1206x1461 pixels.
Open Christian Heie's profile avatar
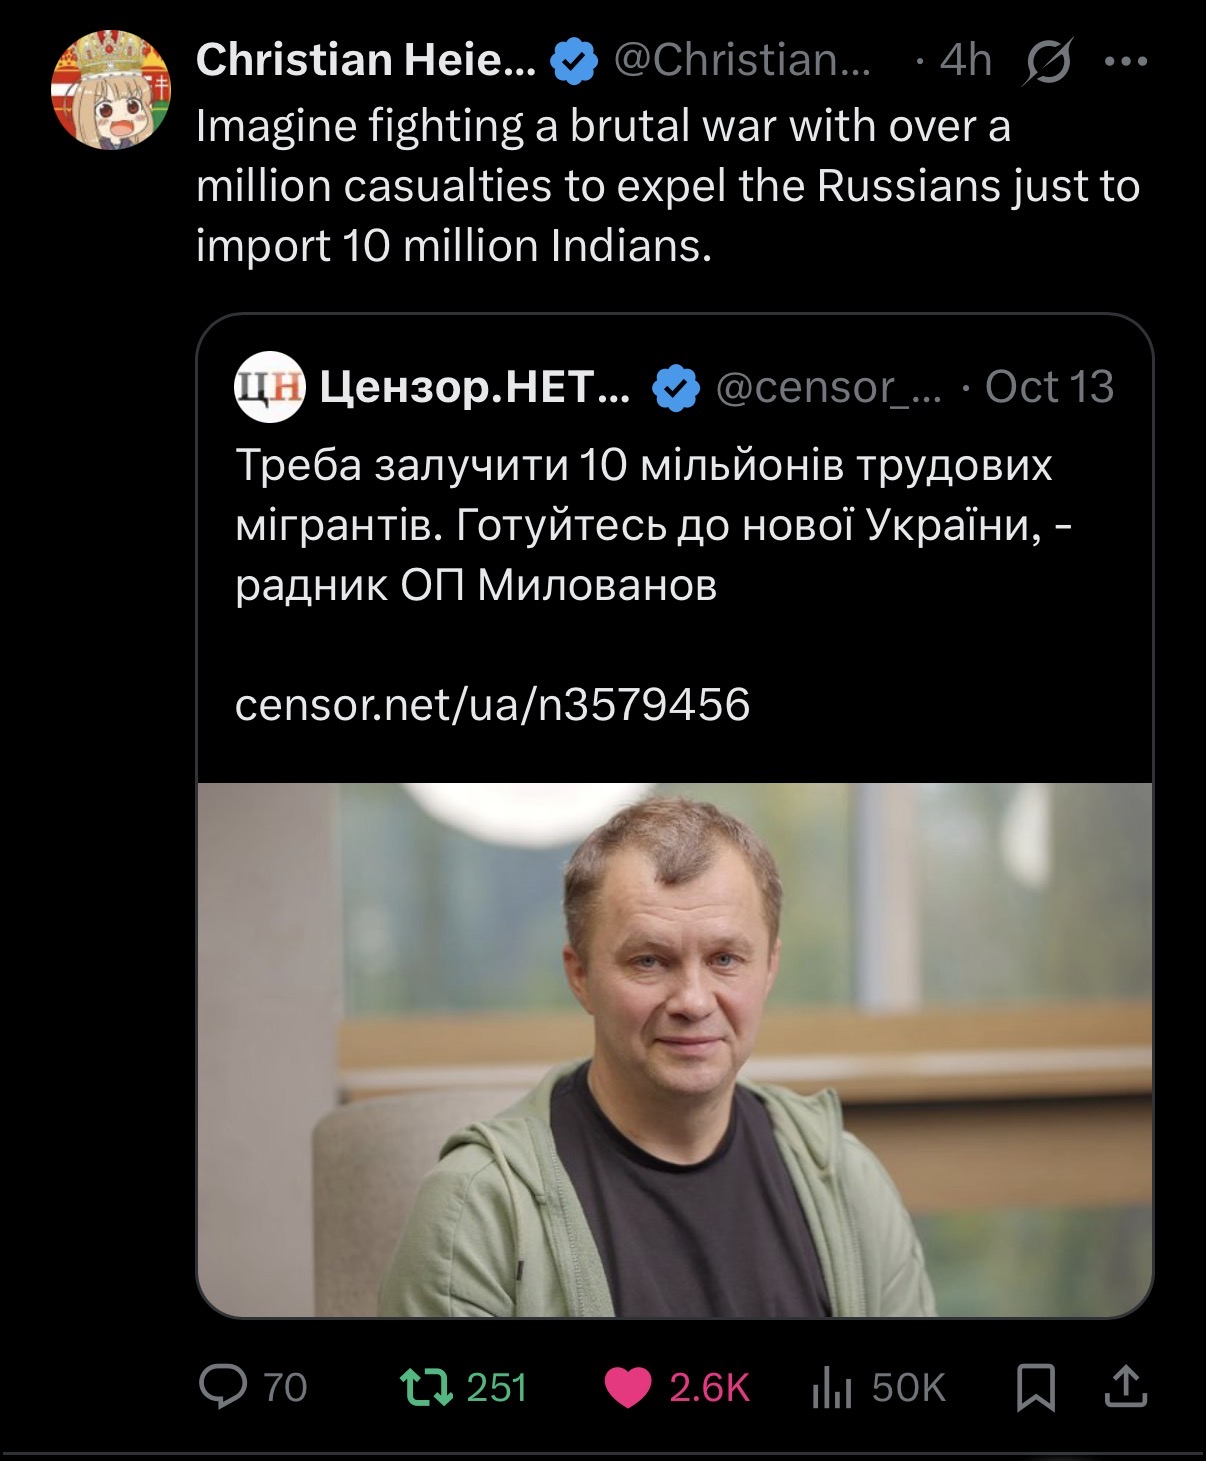tap(111, 90)
